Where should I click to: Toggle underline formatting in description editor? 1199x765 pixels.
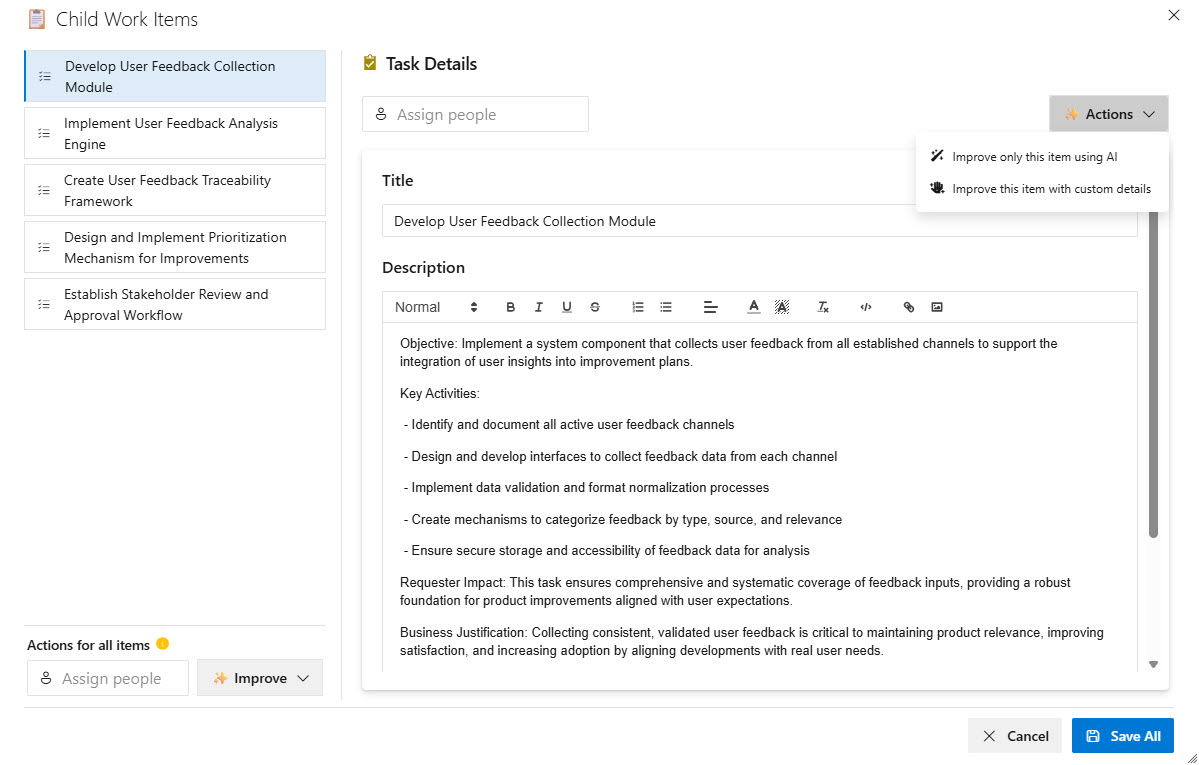567,307
